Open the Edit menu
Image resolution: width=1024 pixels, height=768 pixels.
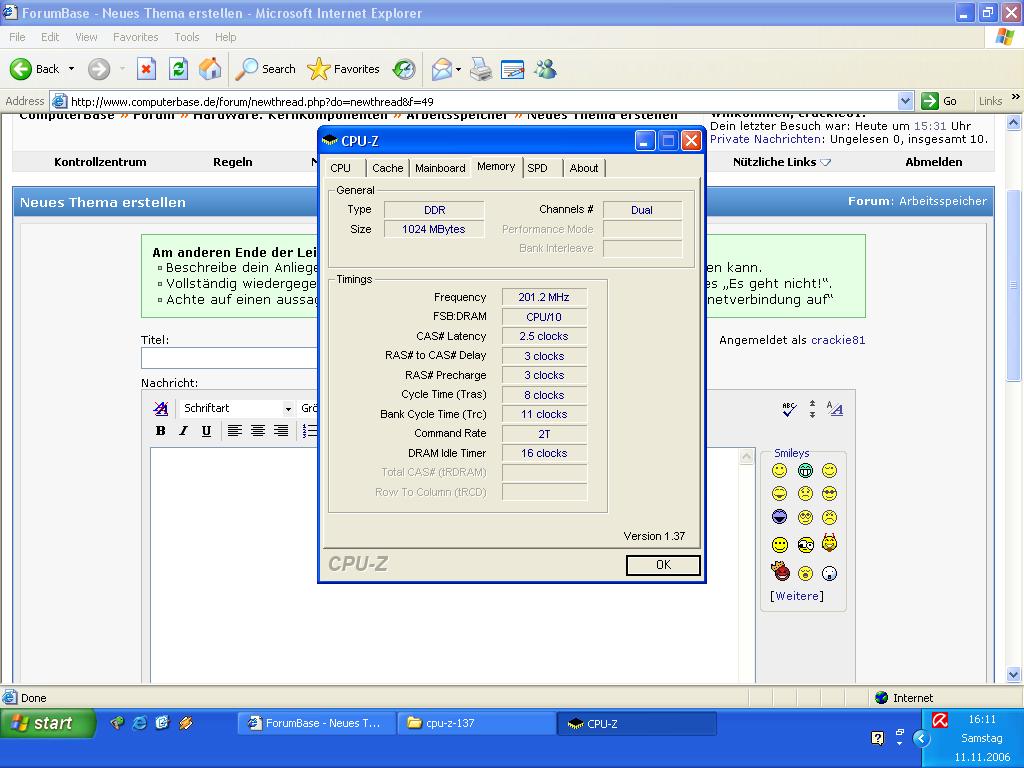click(50, 37)
